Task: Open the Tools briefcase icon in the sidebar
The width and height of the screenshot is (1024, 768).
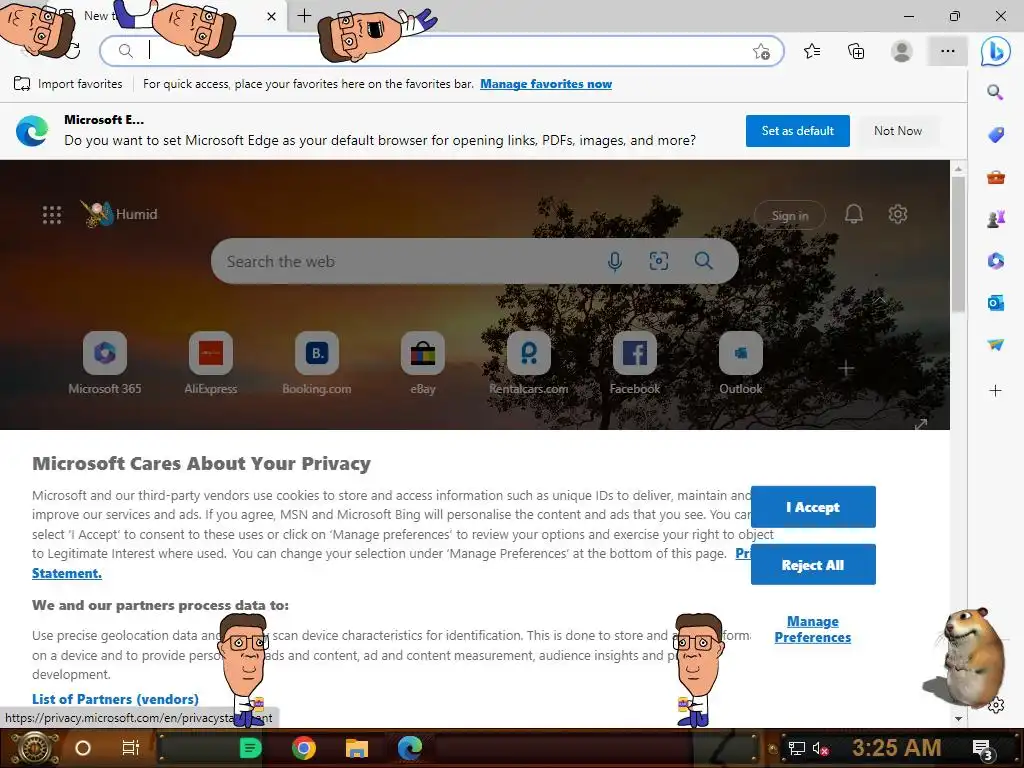Action: tap(995, 177)
